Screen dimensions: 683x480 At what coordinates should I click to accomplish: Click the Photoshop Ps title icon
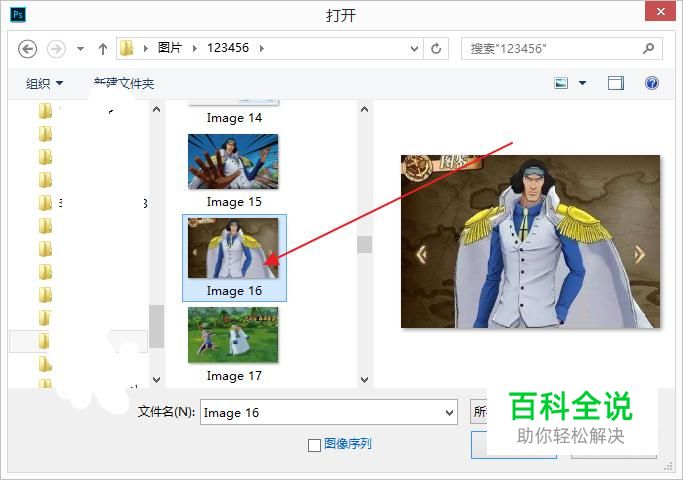click(18, 14)
